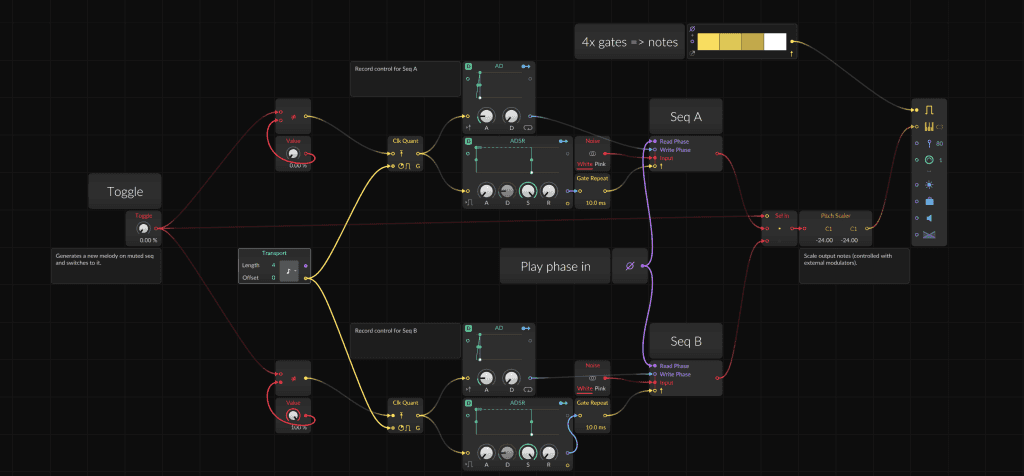Click the stereo rings icon in top Noise
The height and width of the screenshot is (476, 1024).
592,153
